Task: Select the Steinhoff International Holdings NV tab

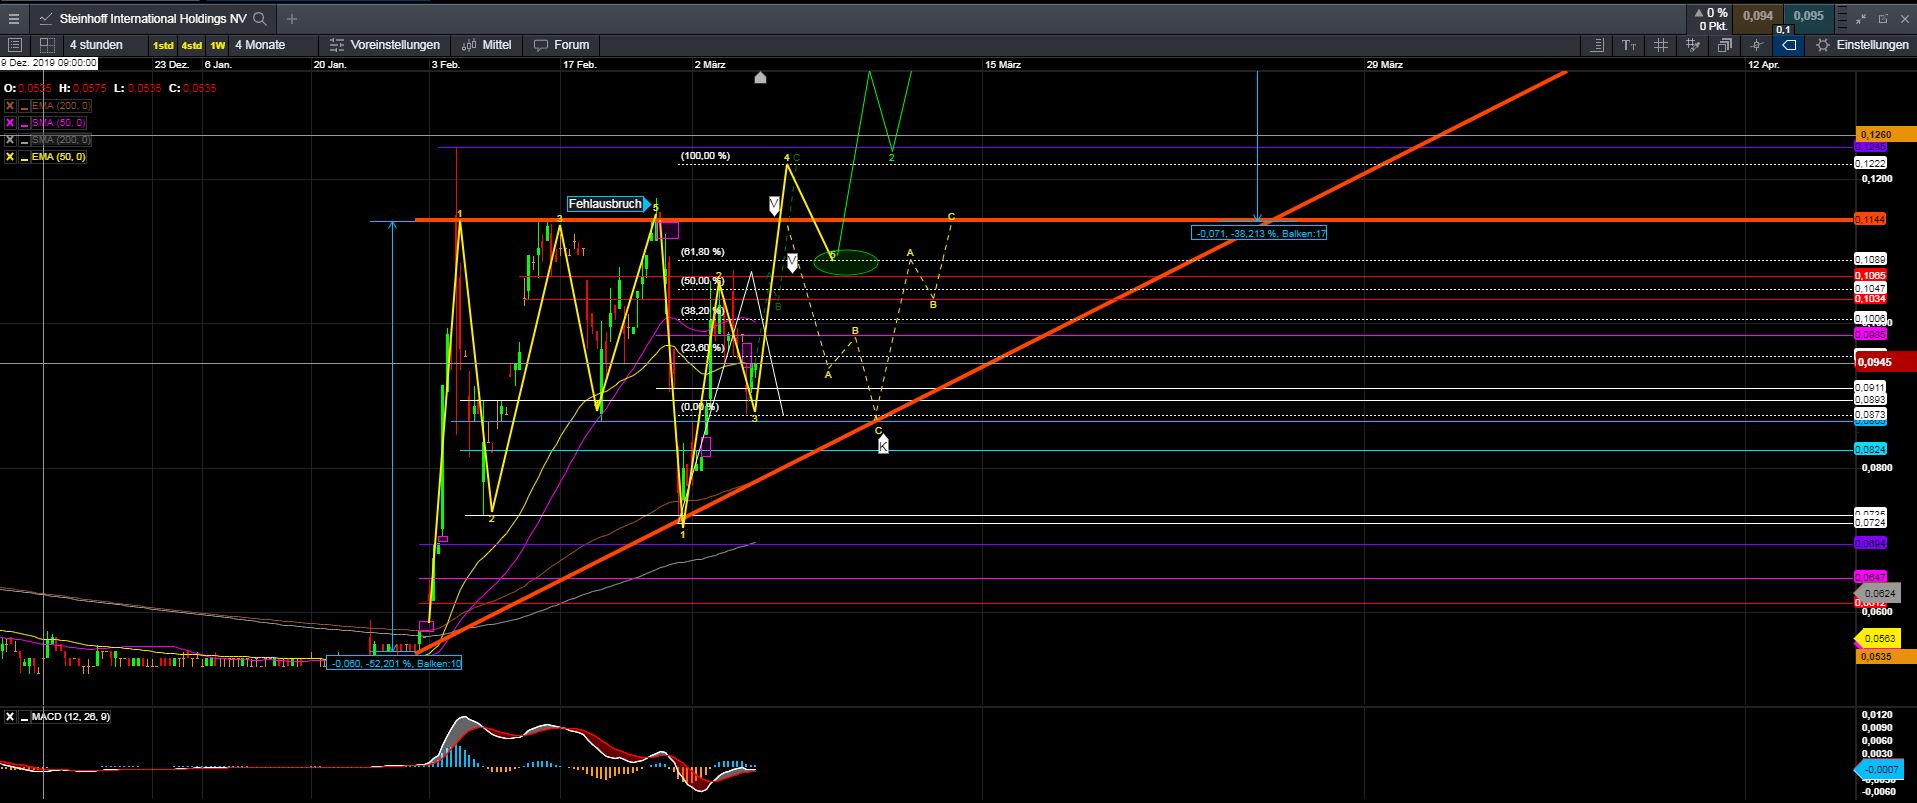Action: pos(152,18)
